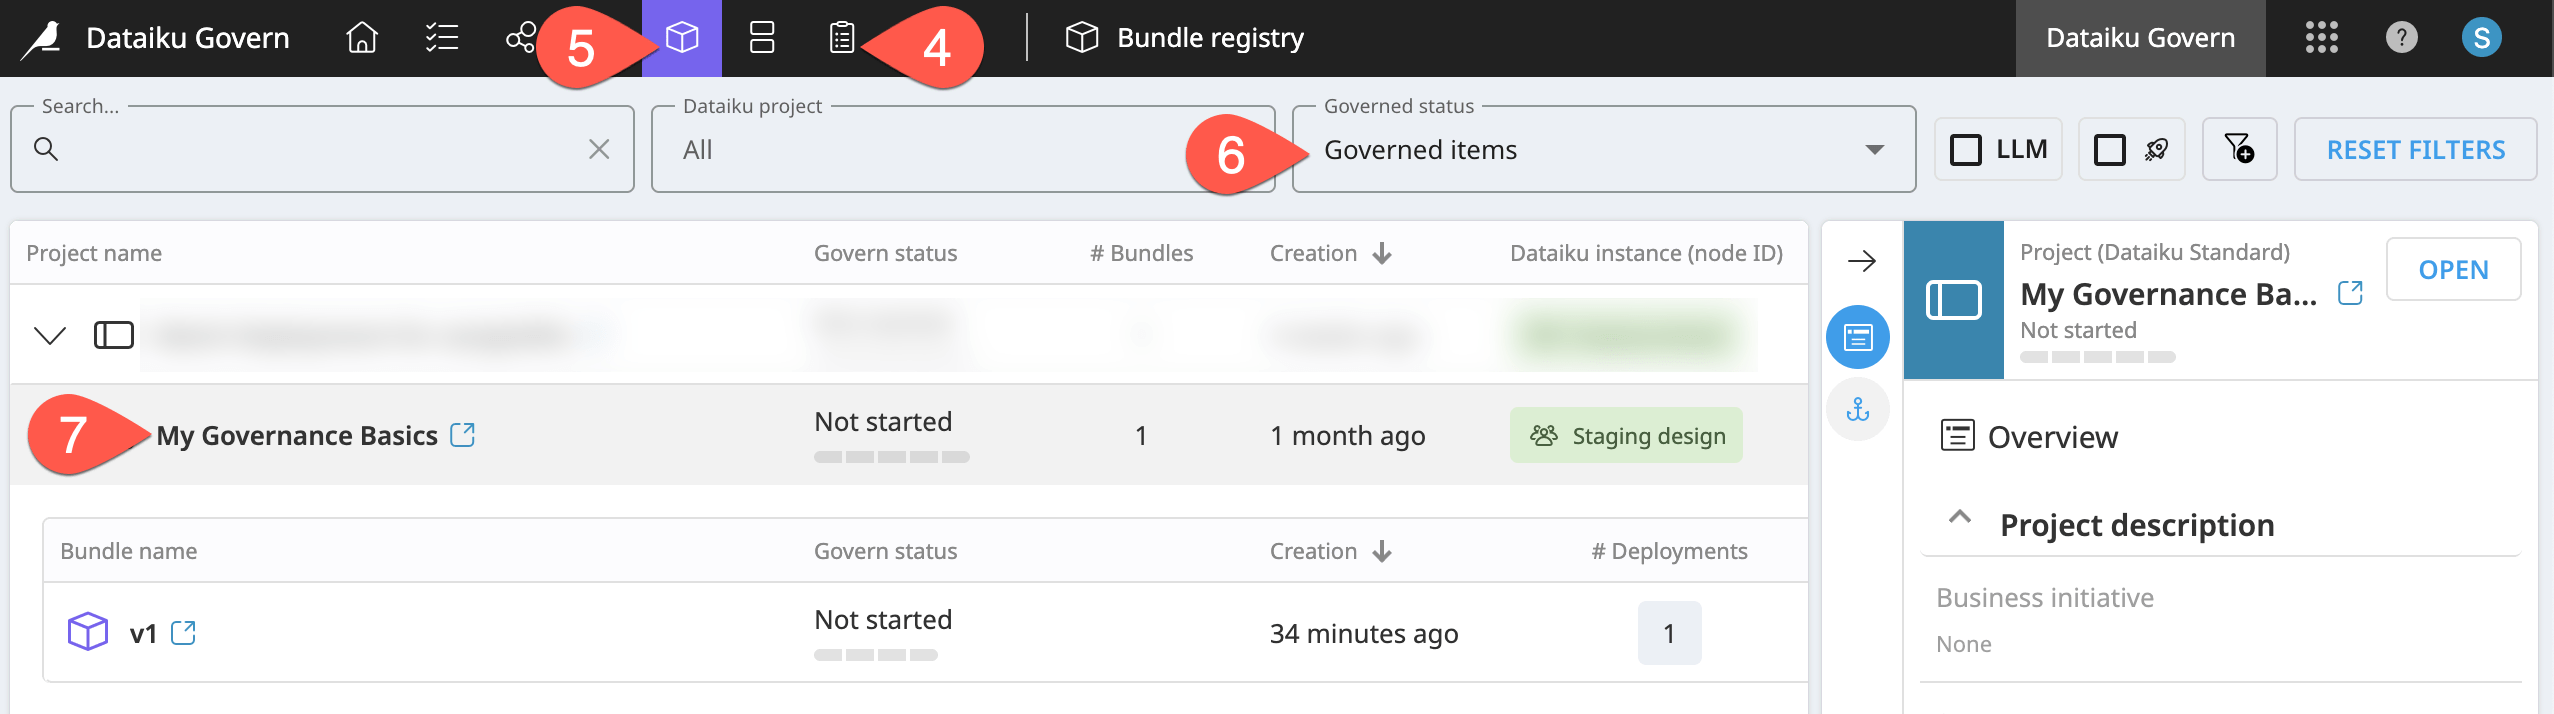Click My Governance Basics progress bar in table

892,457
